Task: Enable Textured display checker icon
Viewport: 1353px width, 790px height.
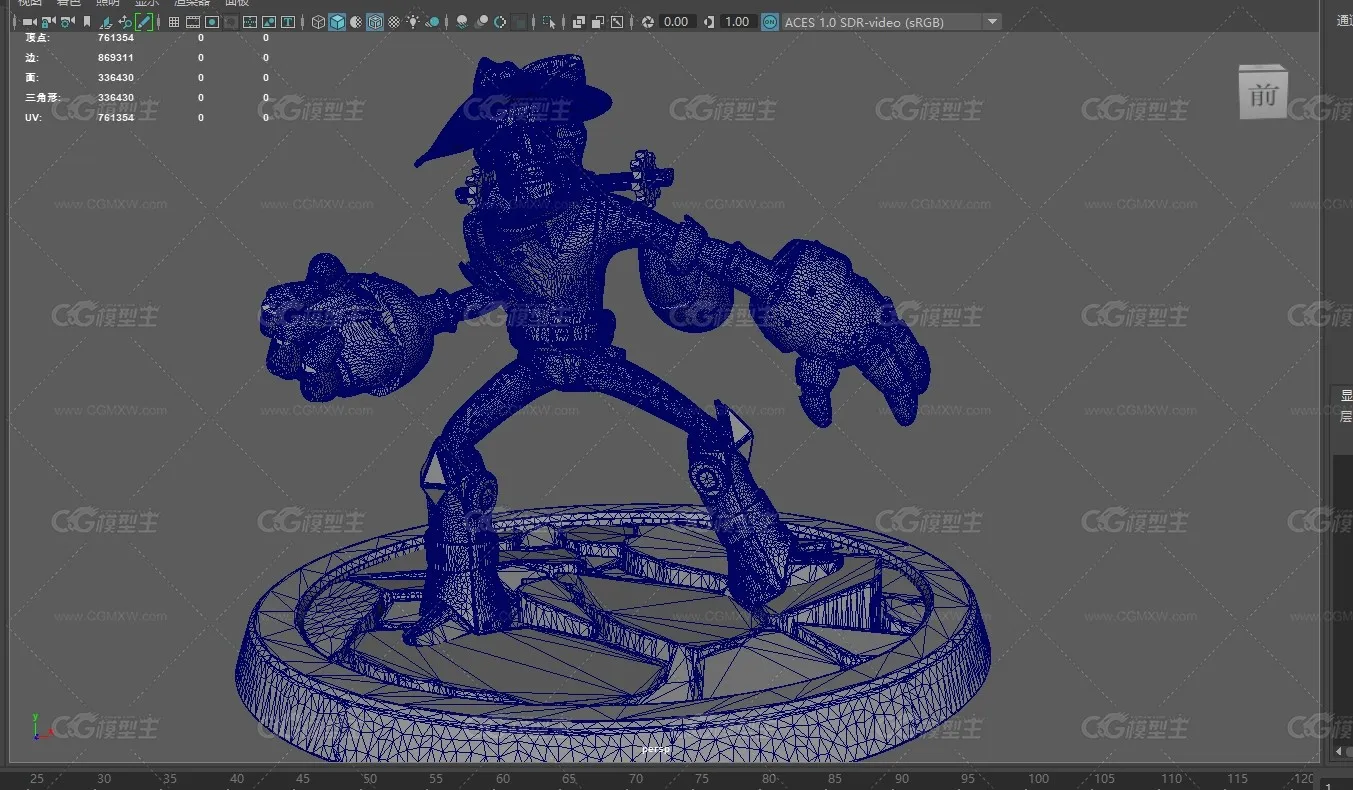Action: click(394, 22)
